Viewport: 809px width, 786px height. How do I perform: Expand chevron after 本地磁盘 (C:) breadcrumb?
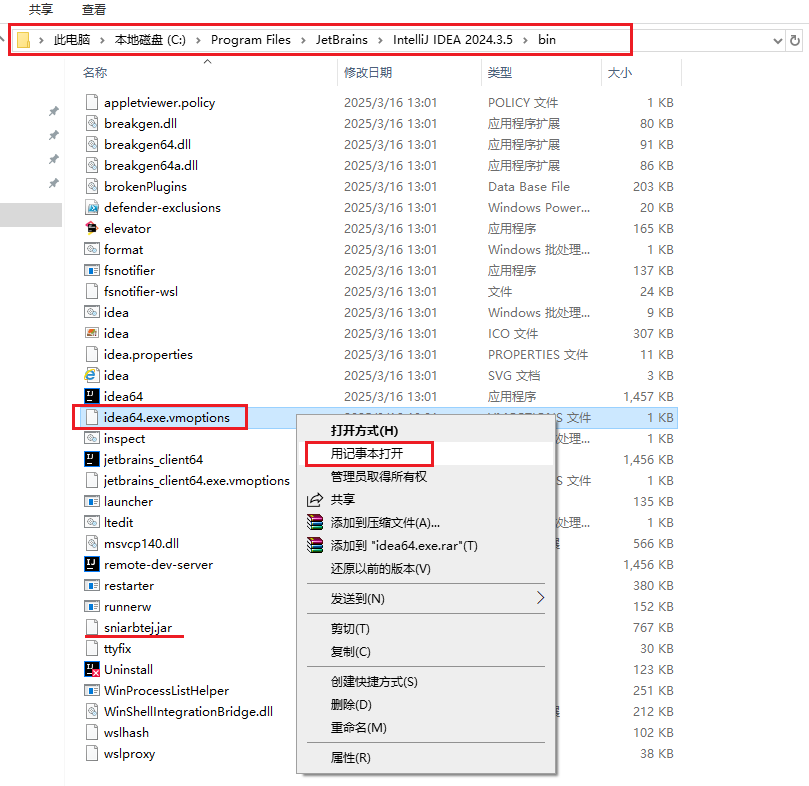pyautogui.click(x=198, y=40)
